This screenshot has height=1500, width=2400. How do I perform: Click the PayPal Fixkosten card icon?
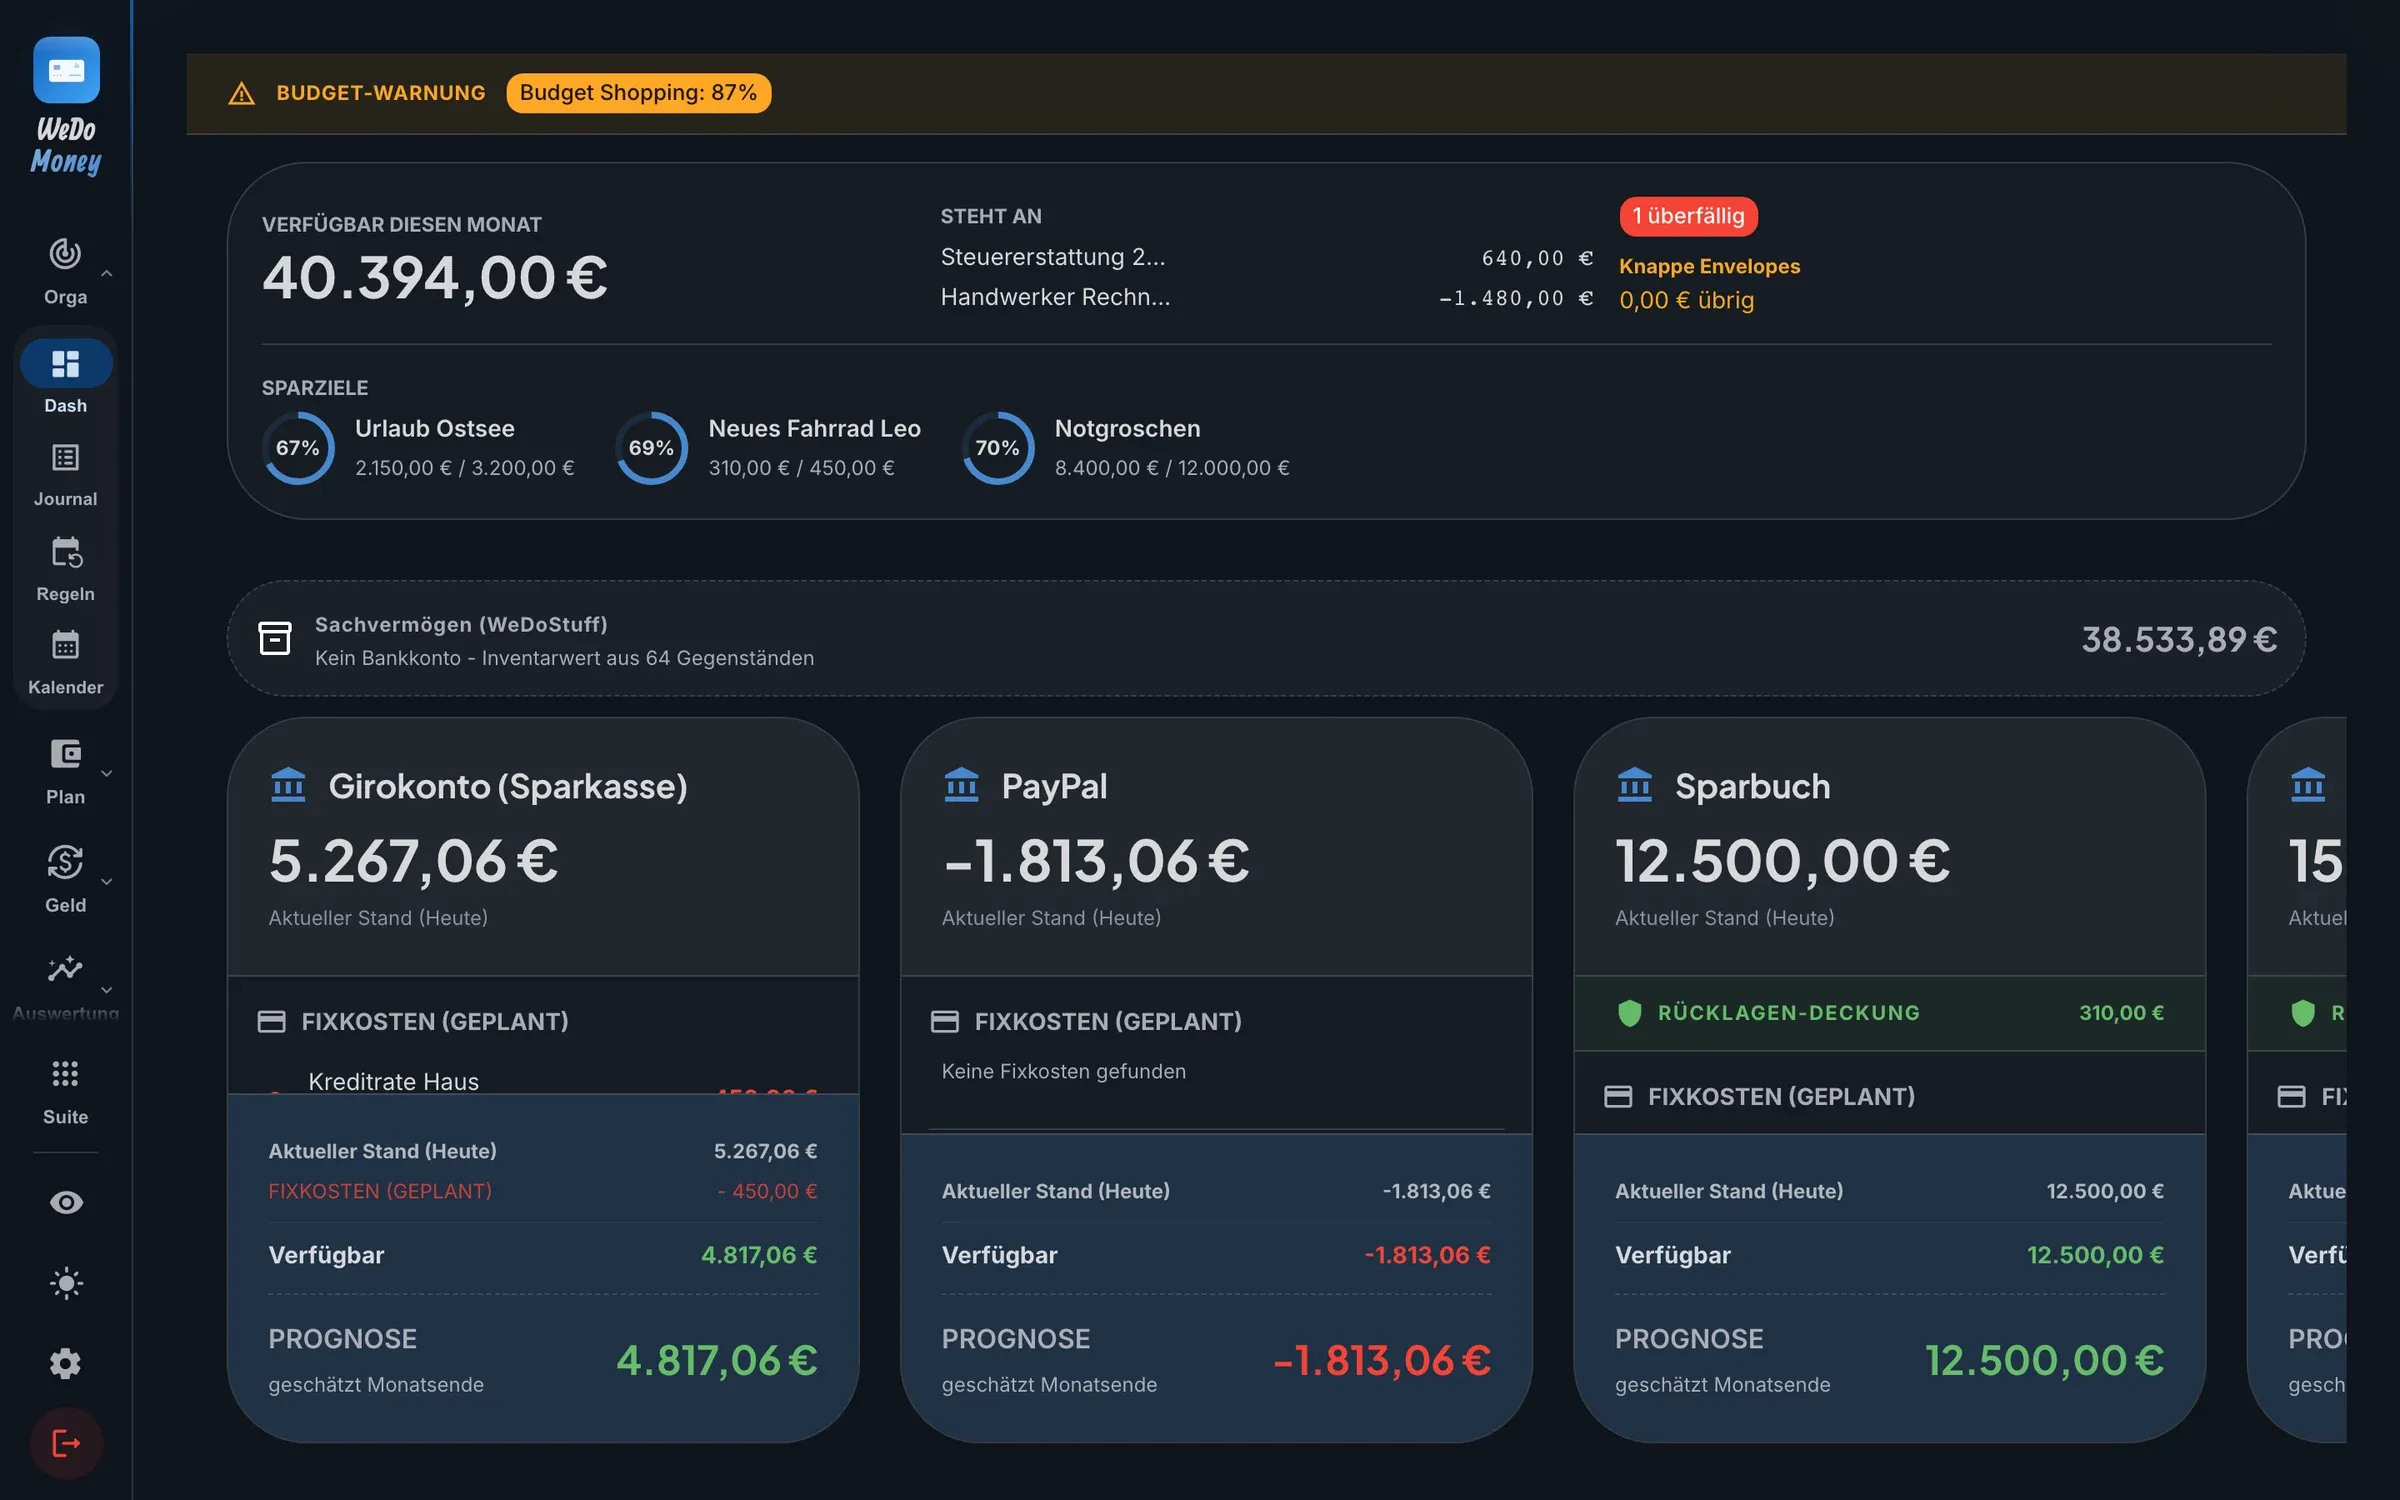click(945, 1021)
